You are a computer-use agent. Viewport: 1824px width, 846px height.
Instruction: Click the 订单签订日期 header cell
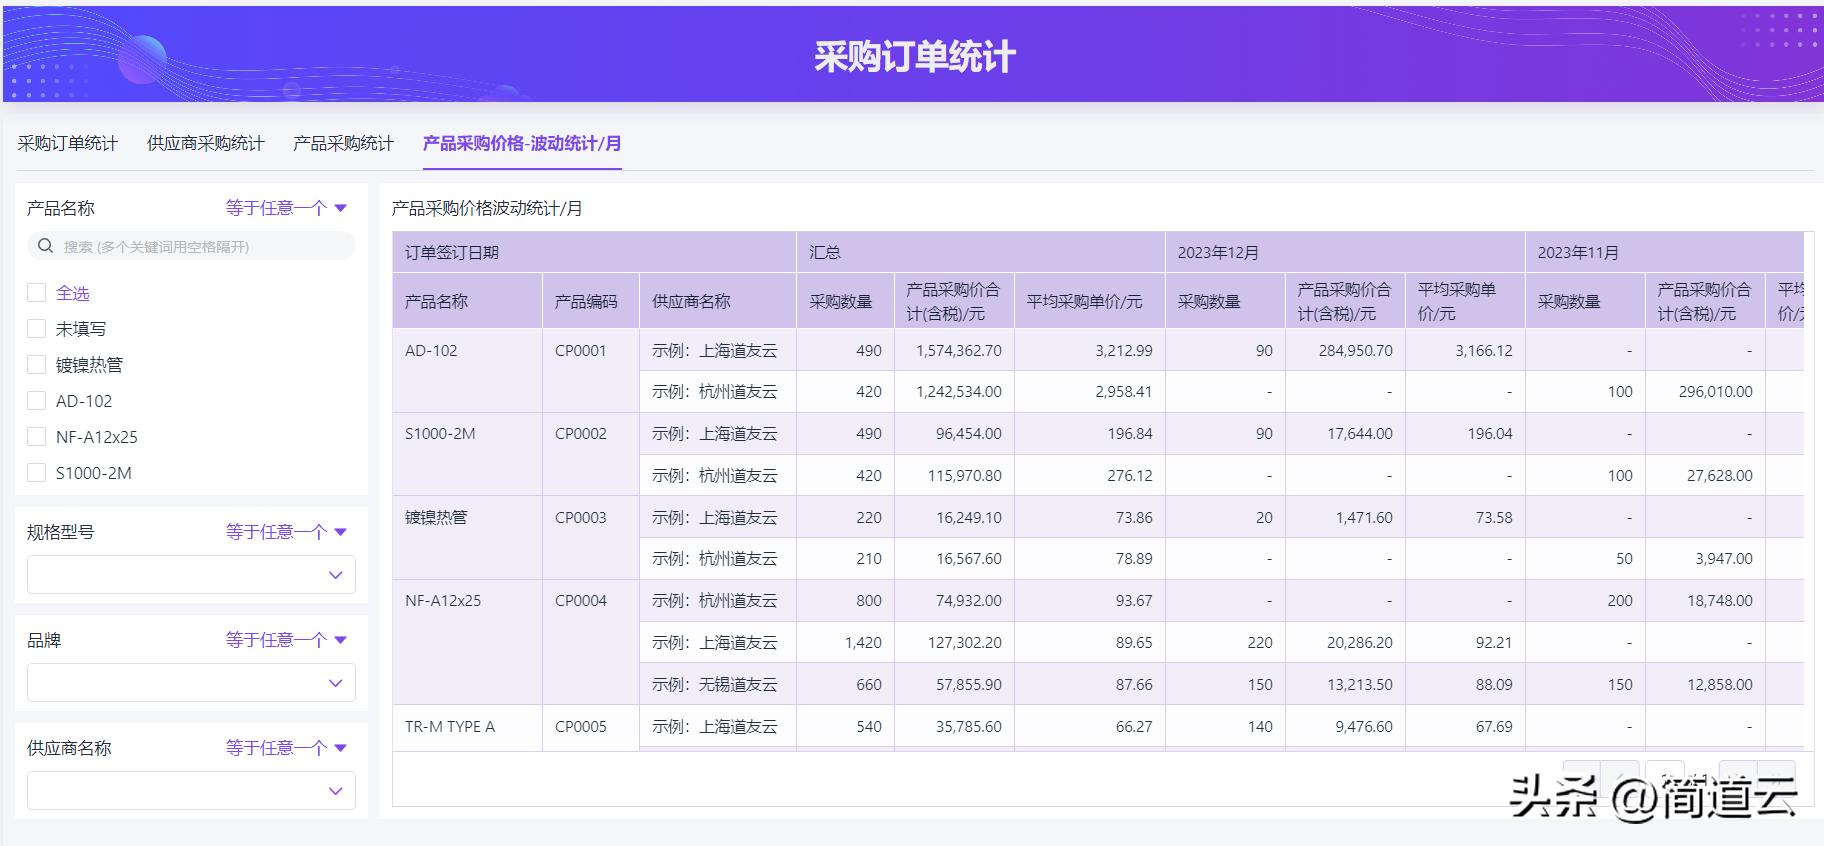[x=594, y=253]
